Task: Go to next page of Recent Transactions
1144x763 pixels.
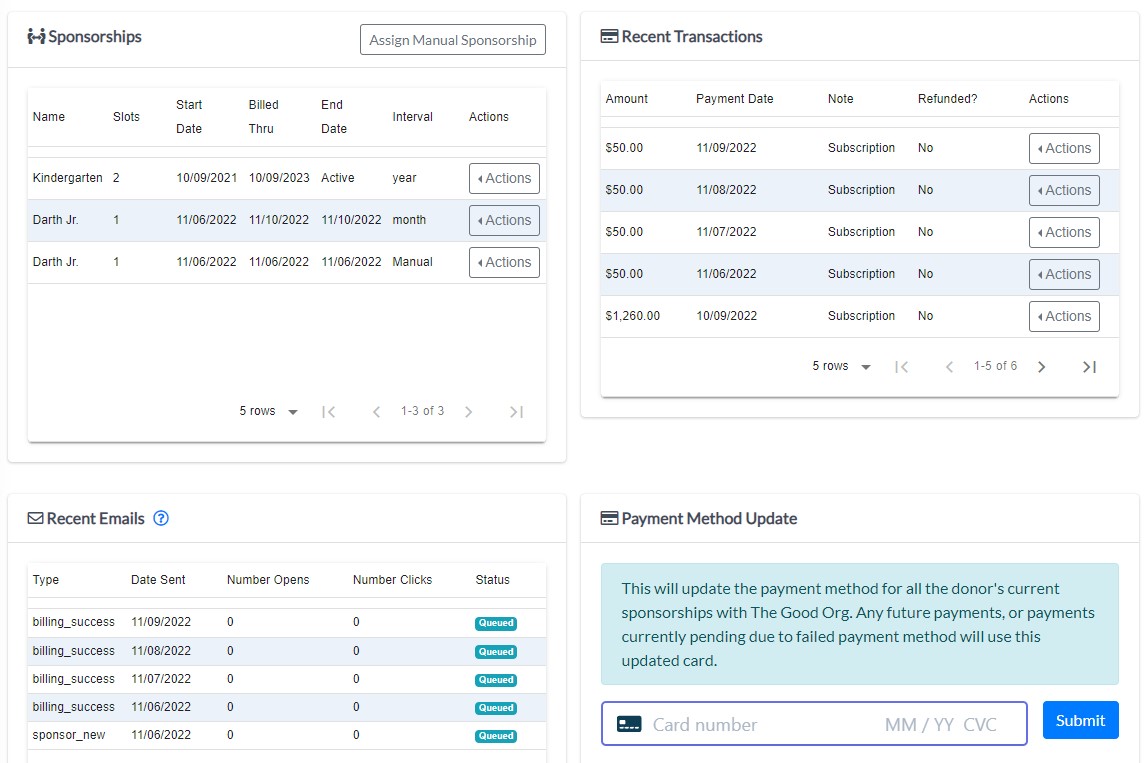Action: pyautogui.click(x=1041, y=367)
